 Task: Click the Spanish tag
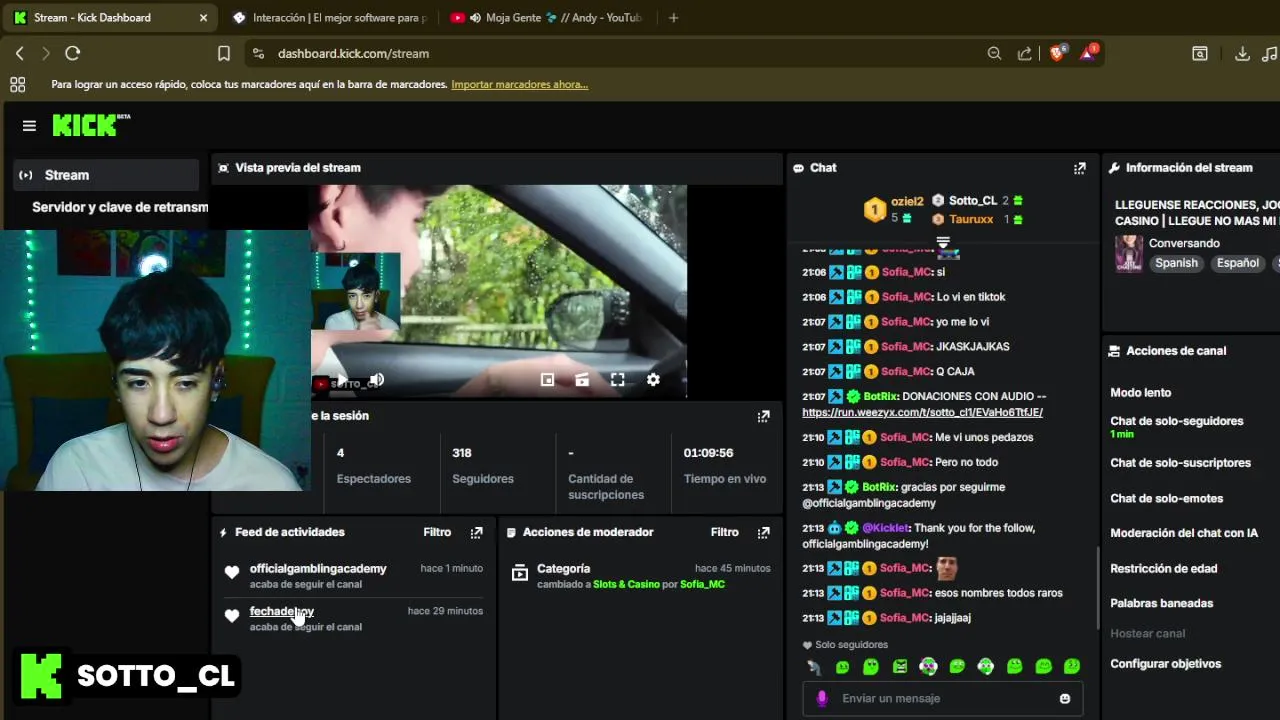[x=1176, y=263]
